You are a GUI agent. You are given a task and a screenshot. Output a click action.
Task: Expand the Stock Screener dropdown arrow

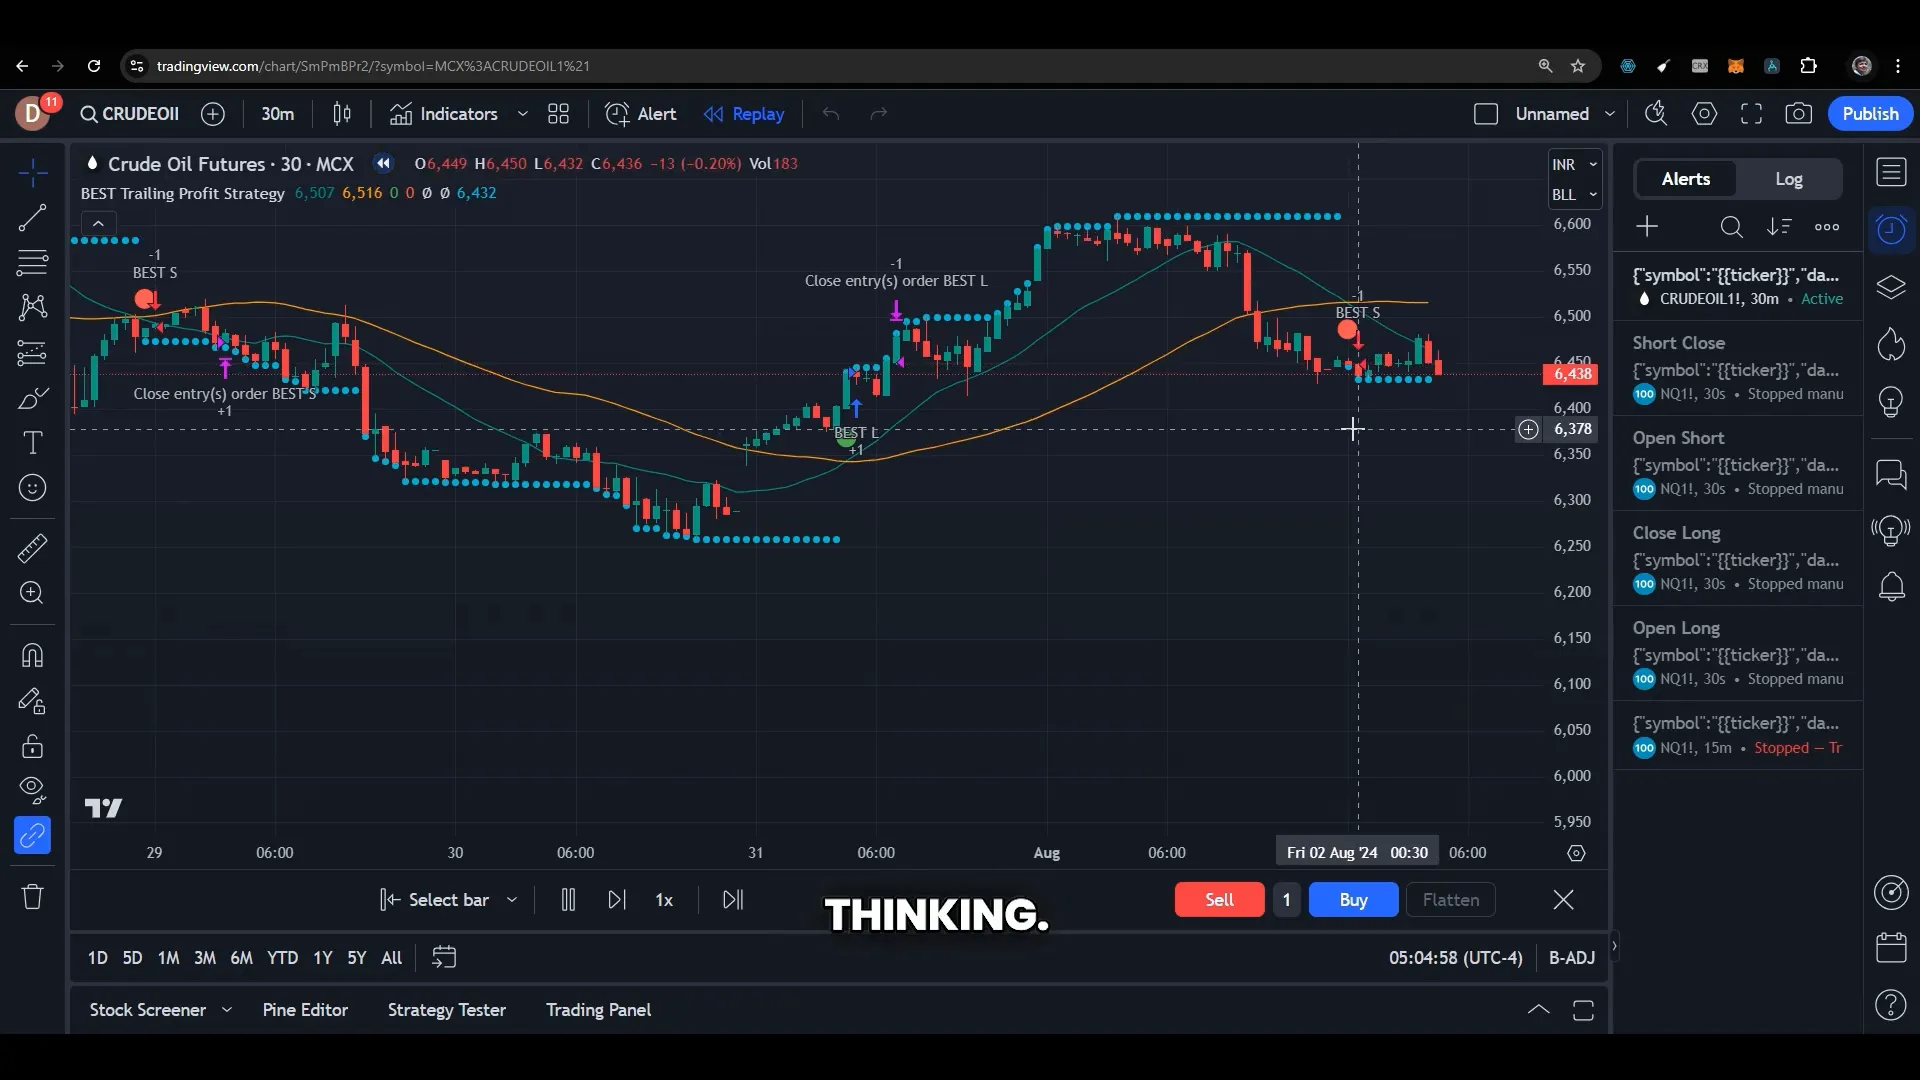227,1010
